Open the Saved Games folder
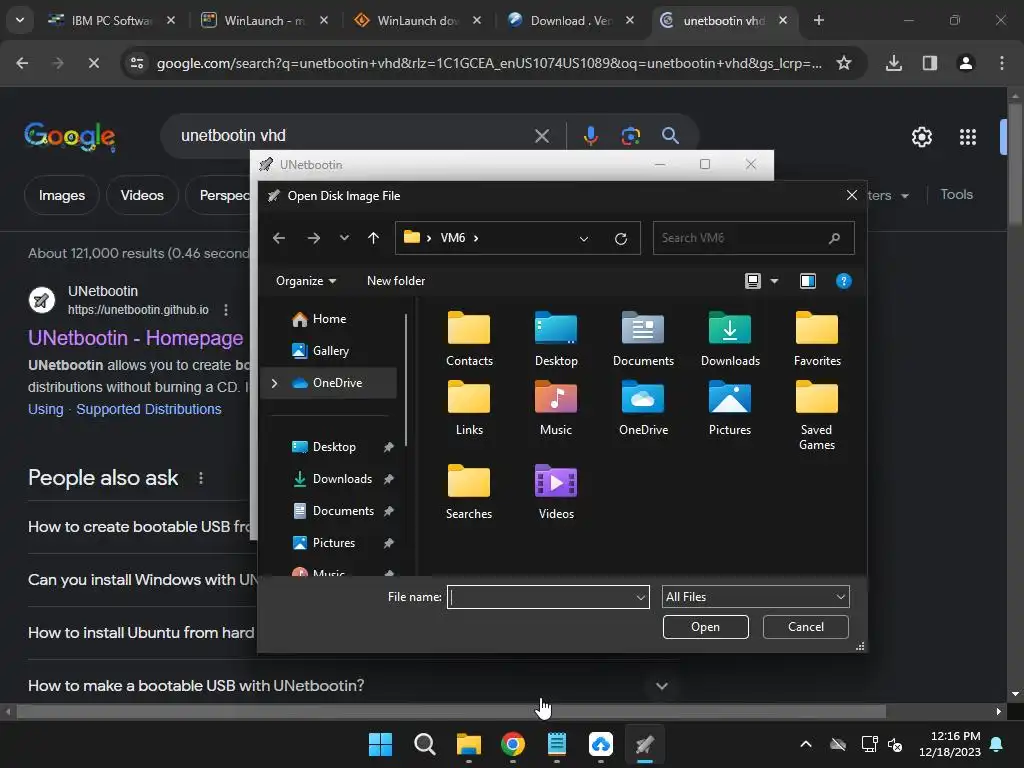Image resolution: width=1024 pixels, height=768 pixels. (816, 415)
